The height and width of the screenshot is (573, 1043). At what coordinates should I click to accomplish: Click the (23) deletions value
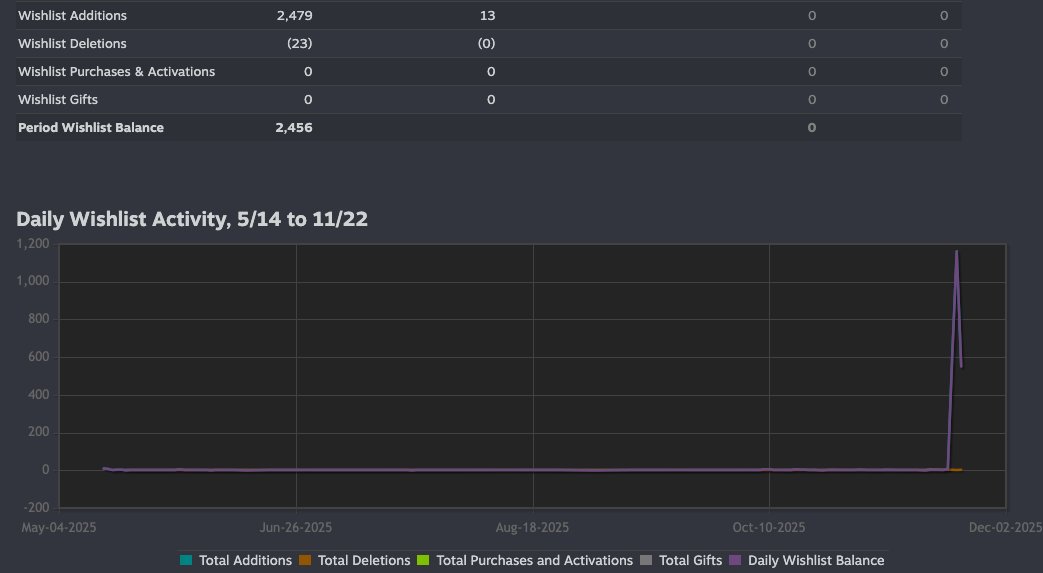pyautogui.click(x=299, y=43)
